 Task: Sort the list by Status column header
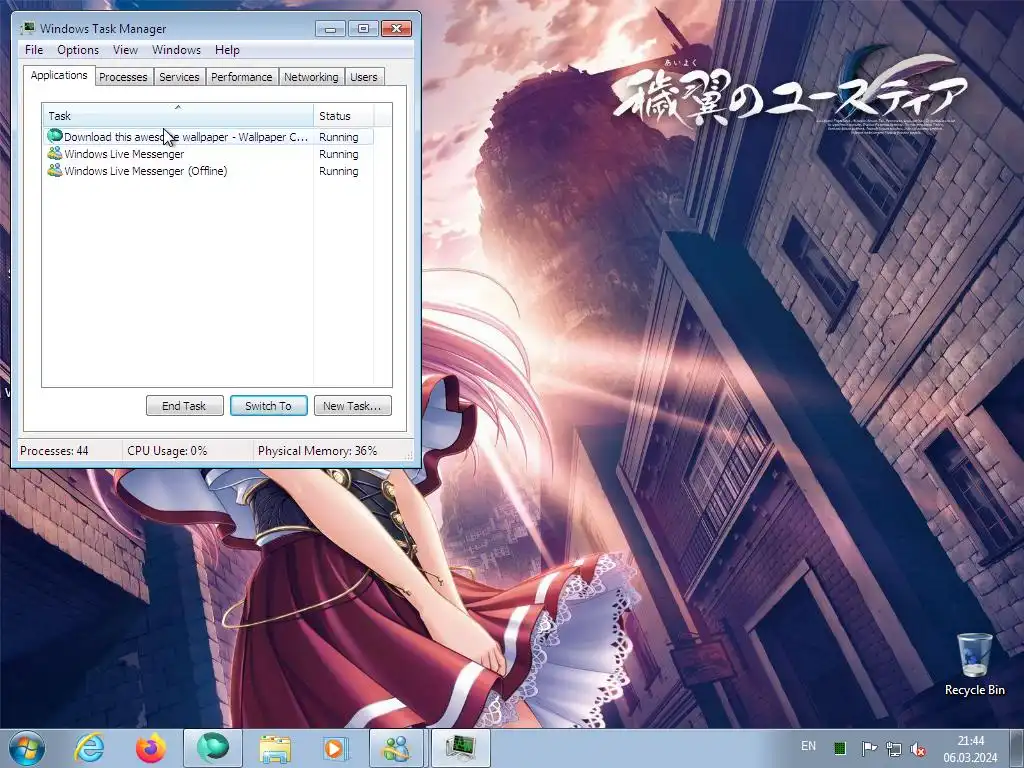pyautogui.click(x=344, y=116)
